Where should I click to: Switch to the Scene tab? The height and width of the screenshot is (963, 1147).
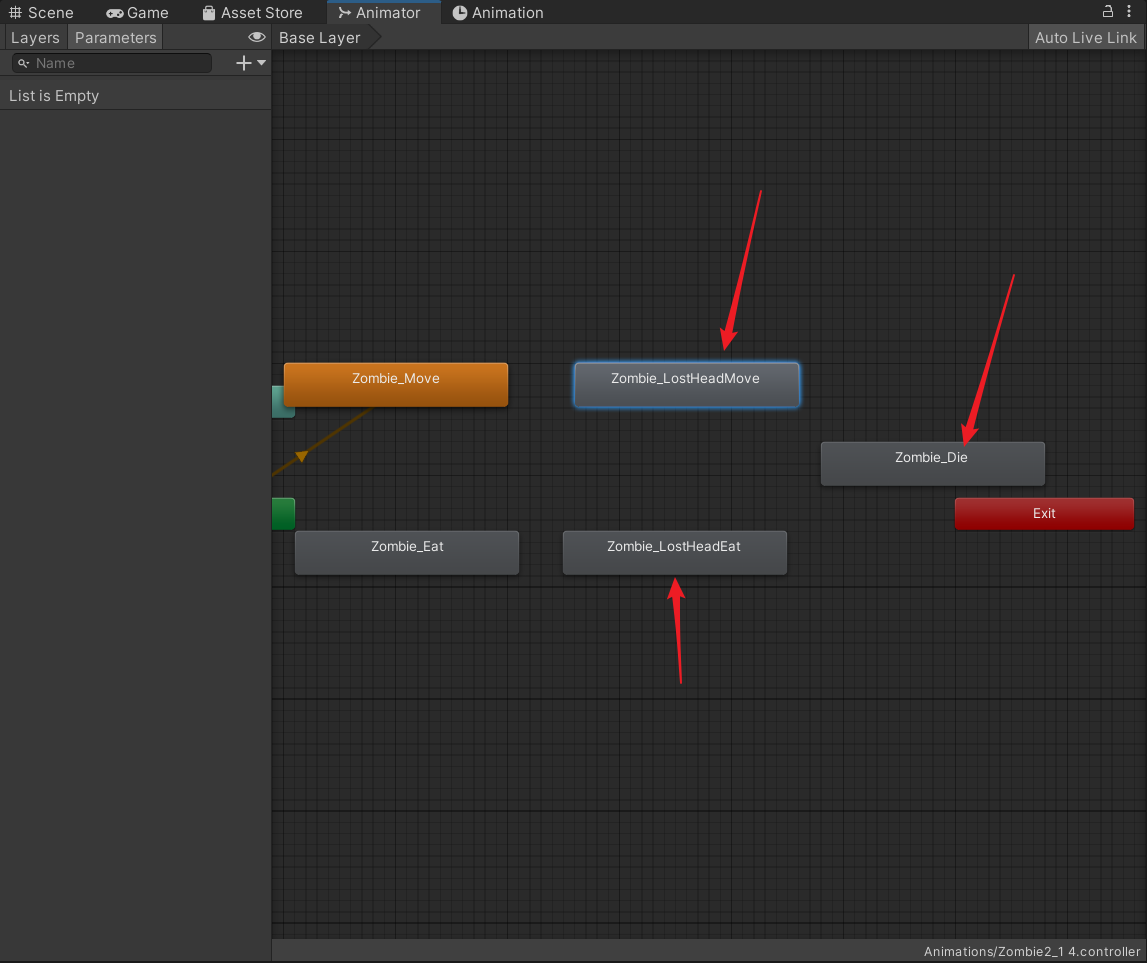[x=41, y=13]
